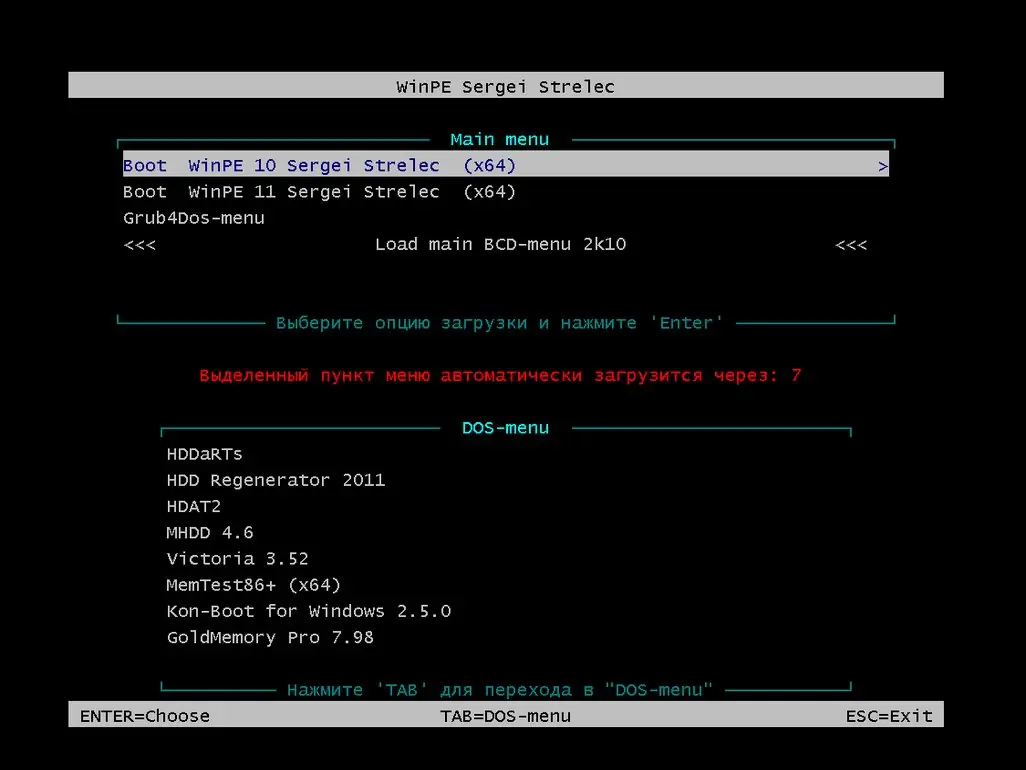Click the DOS-menu section heading
Image resolution: width=1026 pixels, height=770 pixels.
[505, 428]
